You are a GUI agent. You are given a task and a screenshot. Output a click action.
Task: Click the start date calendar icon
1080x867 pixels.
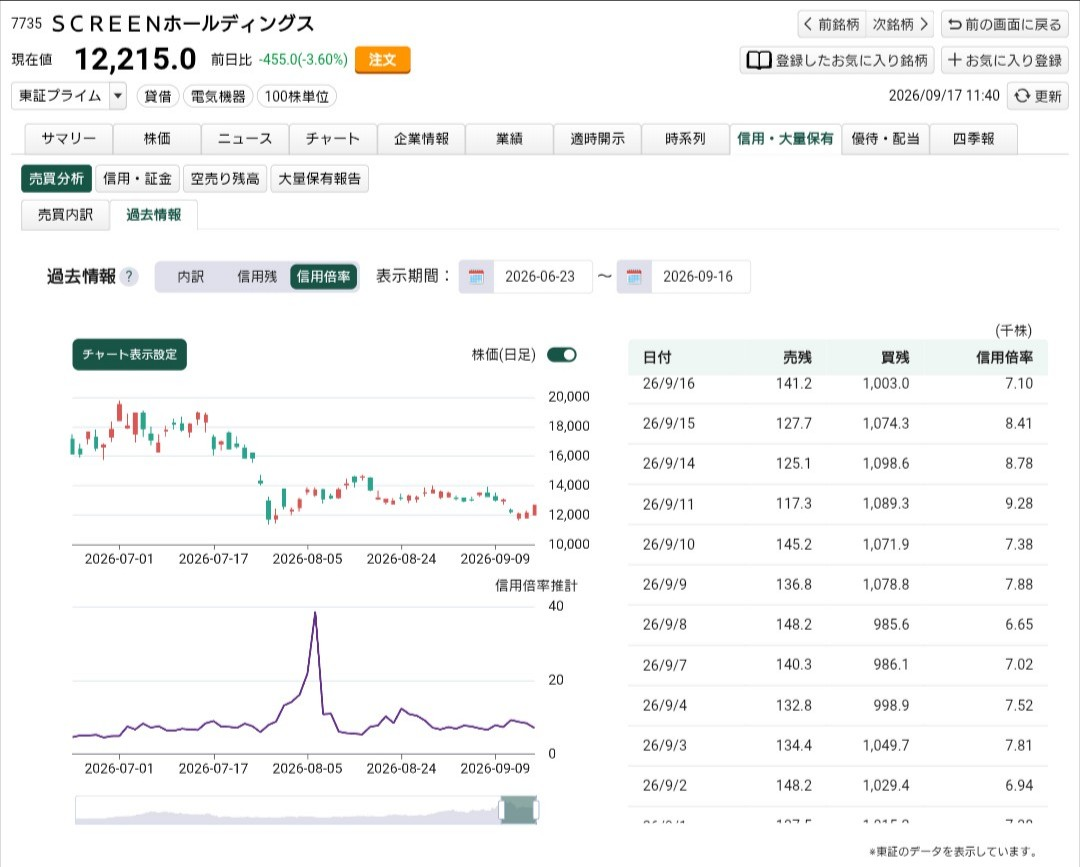click(x=476, y=277)
